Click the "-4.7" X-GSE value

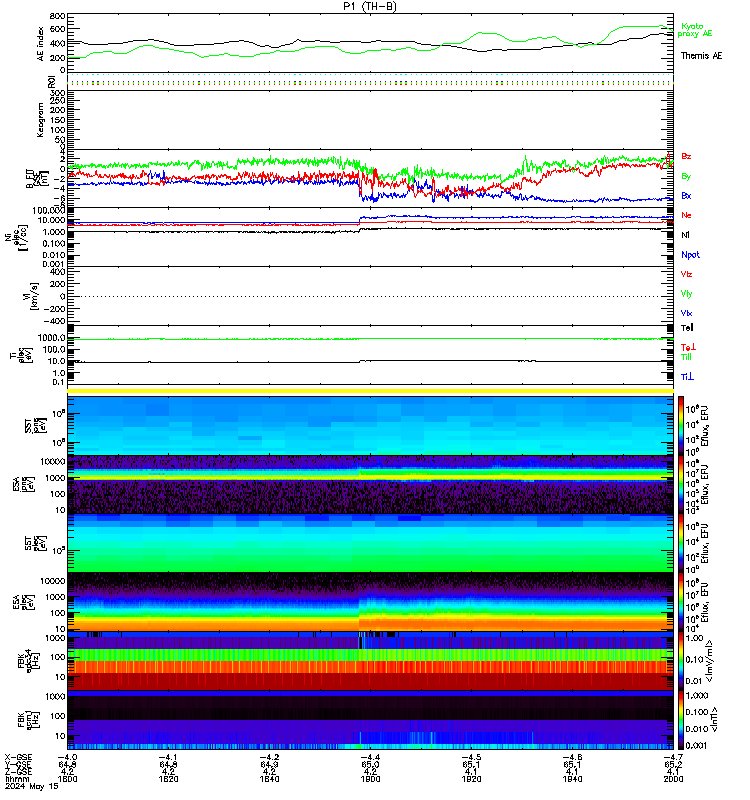click(673, 758)
